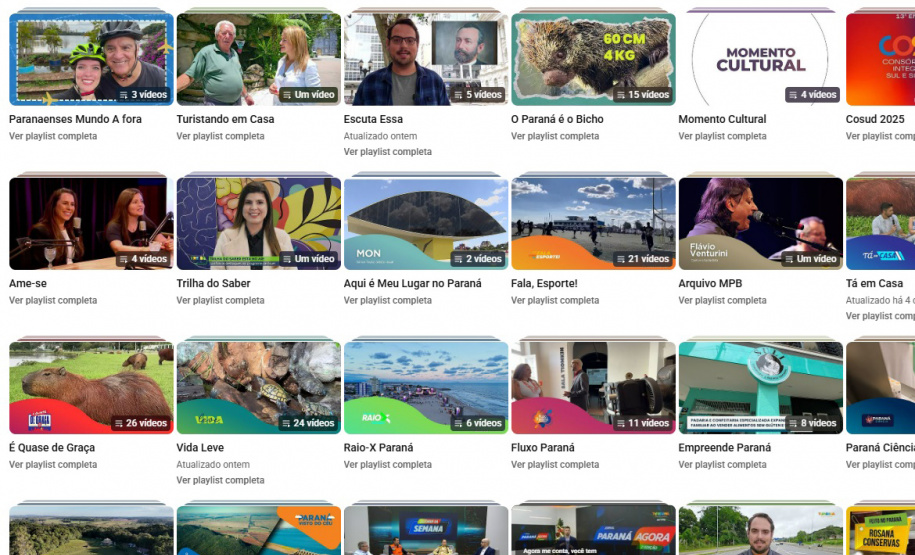Screen dimensions: 915x555
Task: Click the 15 vídeos playlist count badge
Action: [642, 95]
